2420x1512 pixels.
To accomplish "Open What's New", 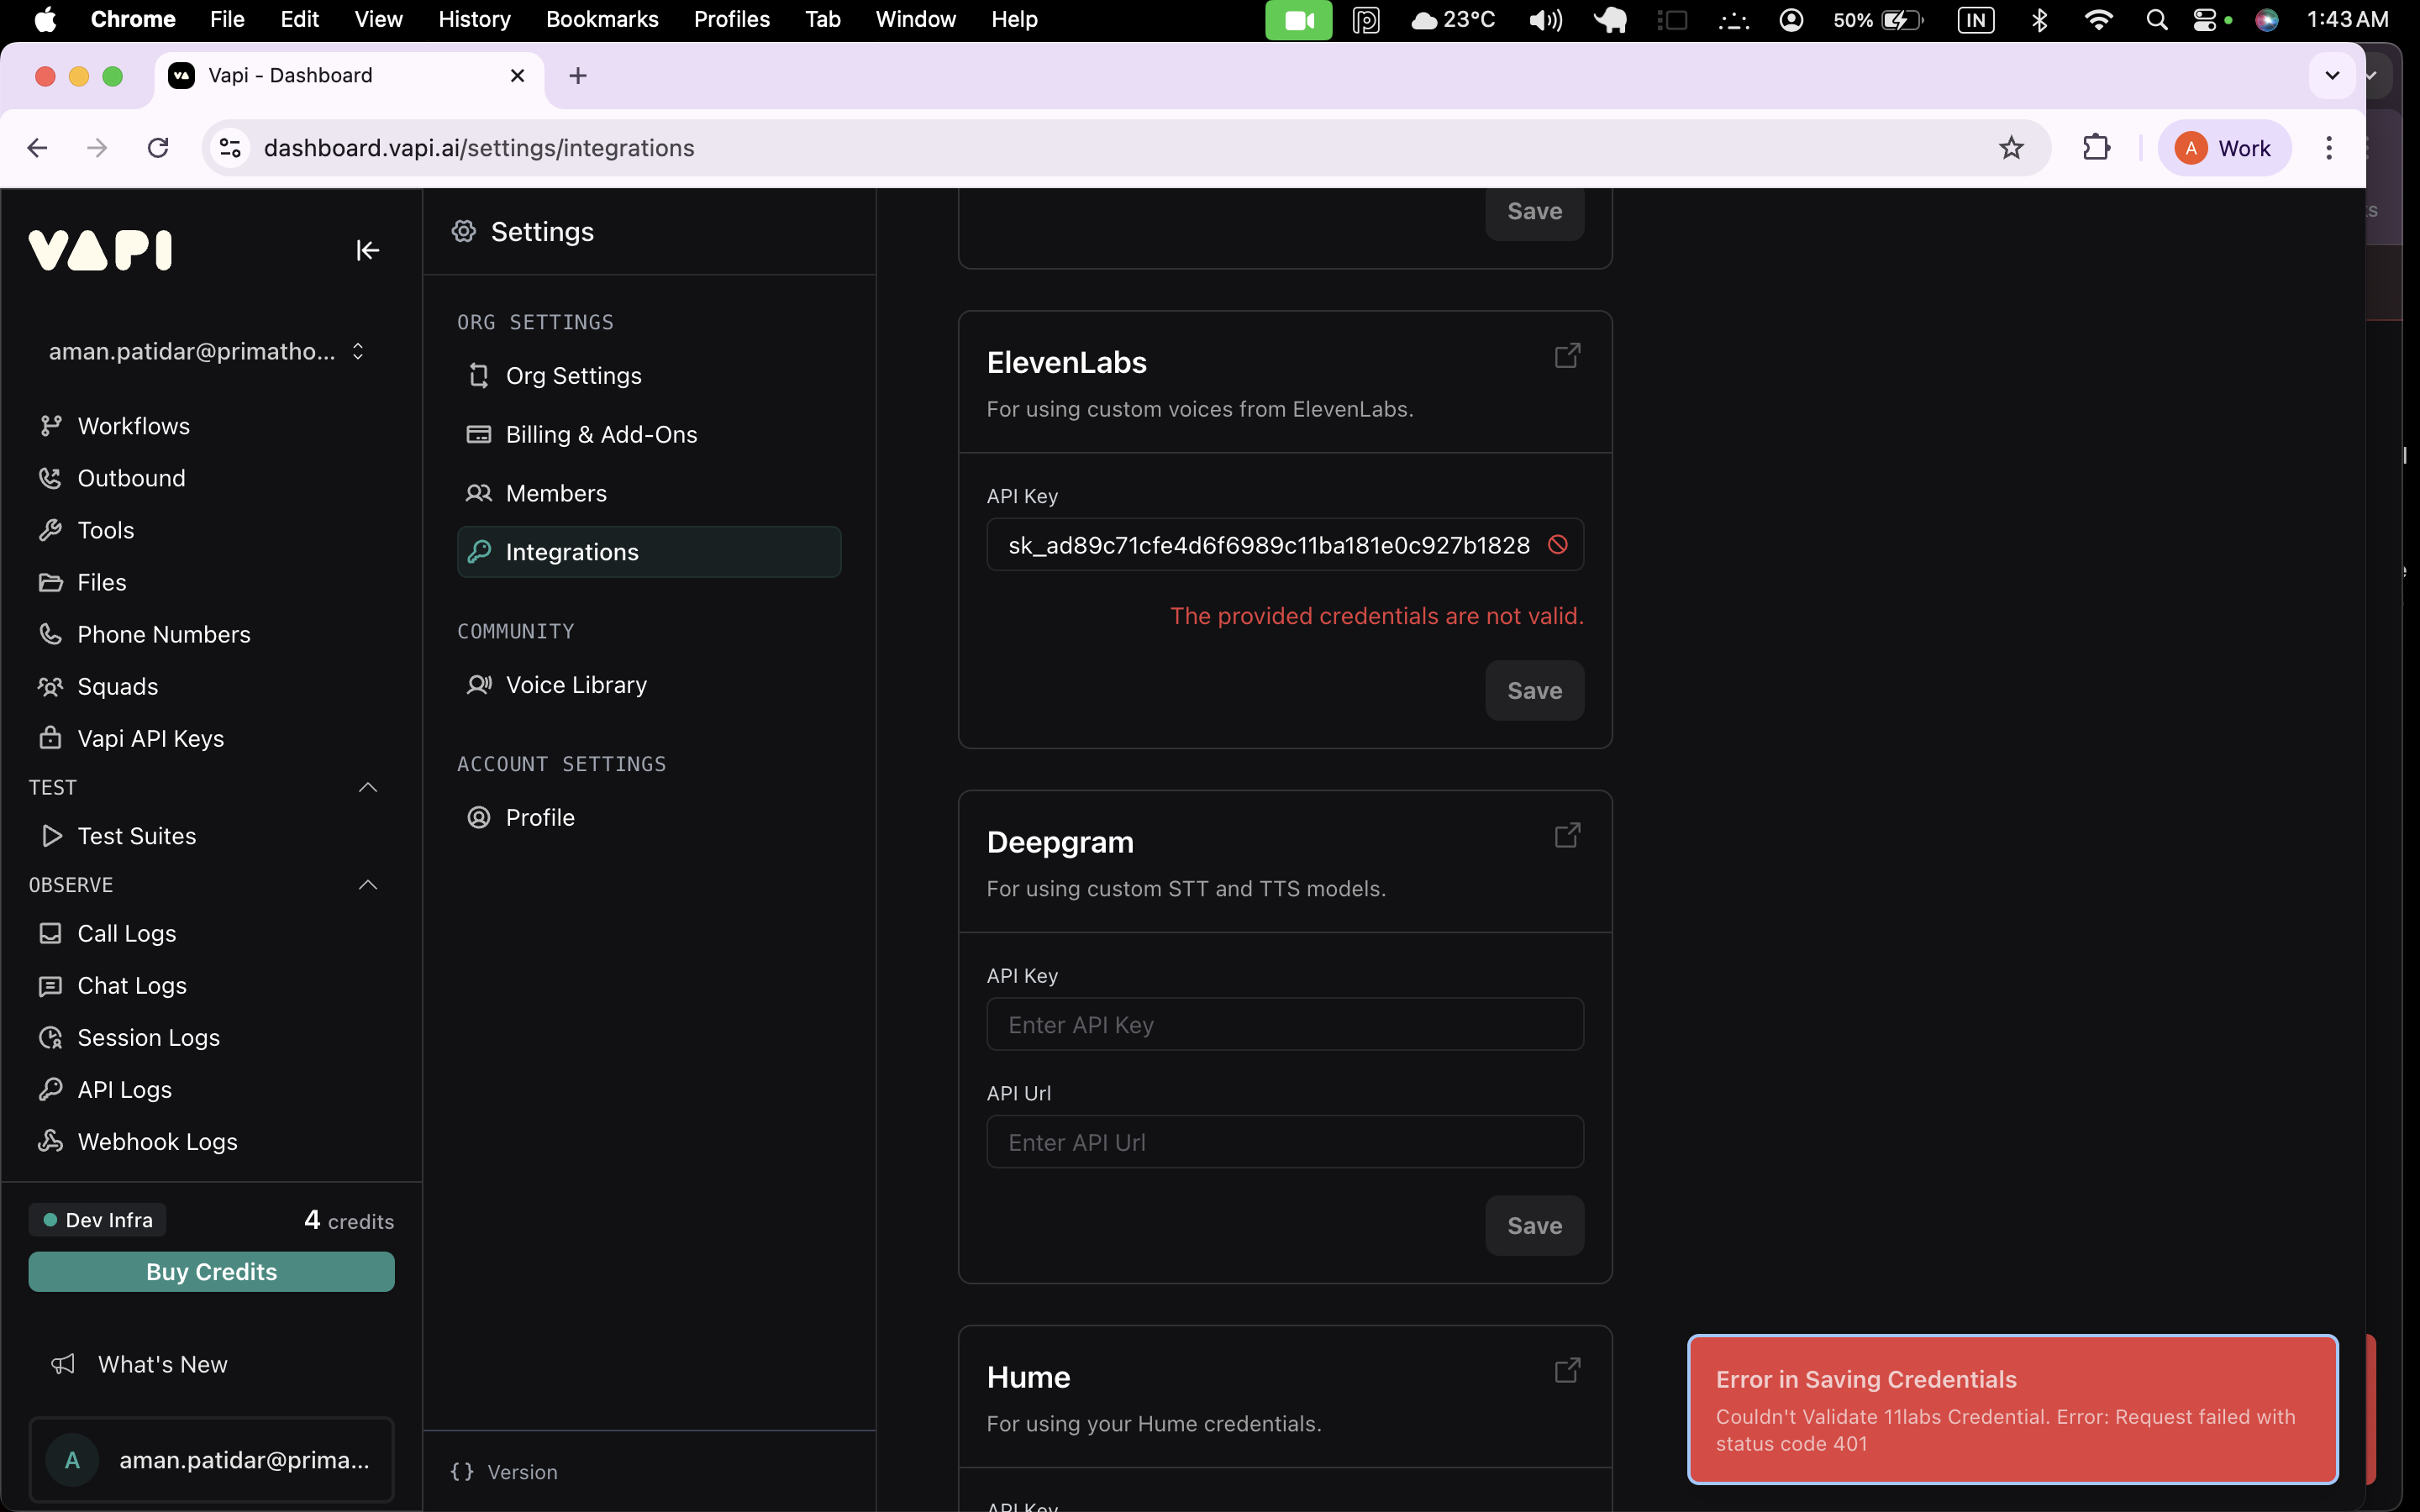I will 163,1364.
